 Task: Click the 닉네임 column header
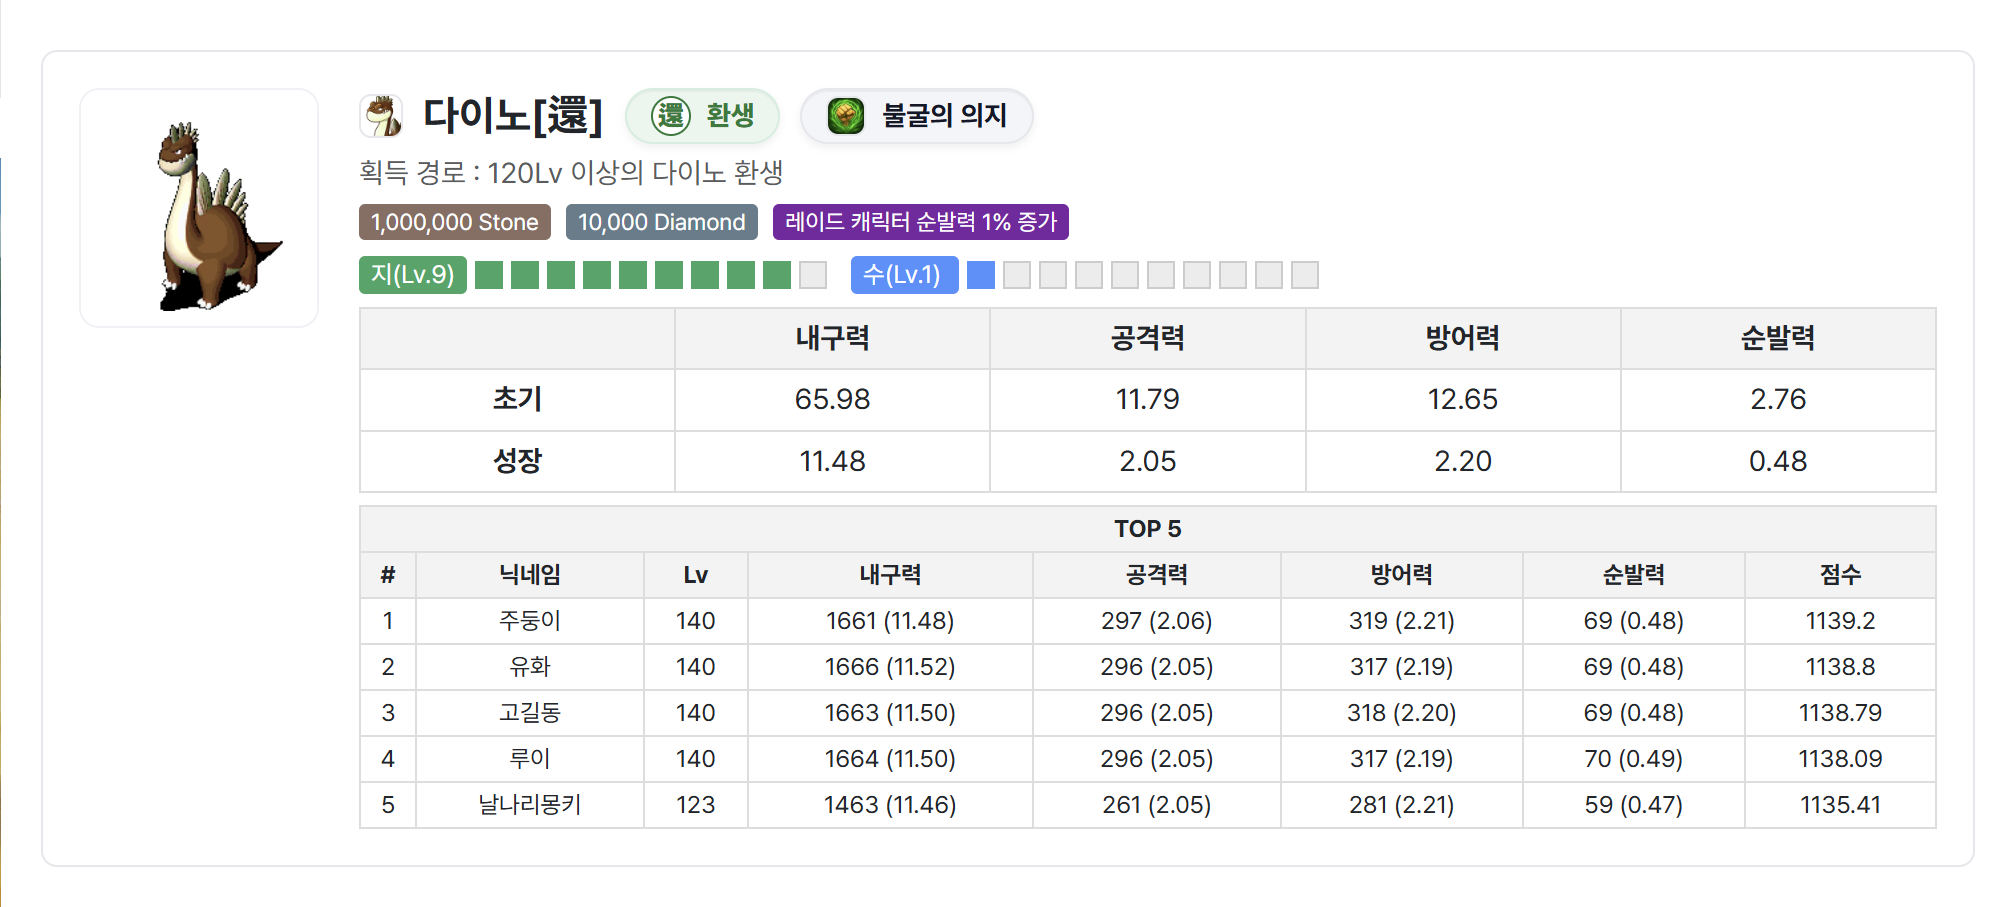click(x=529, y=575)
